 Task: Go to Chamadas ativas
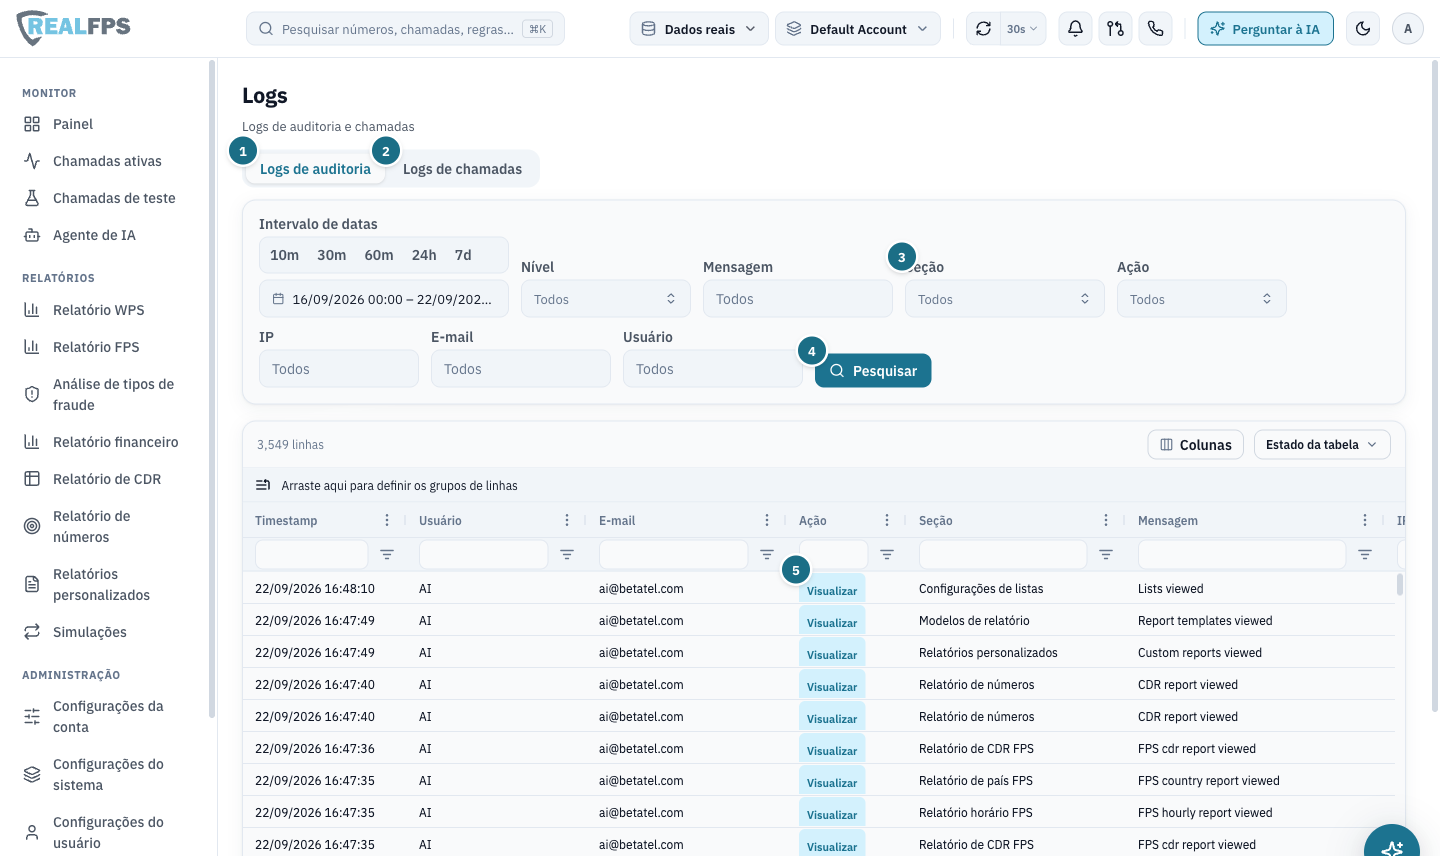tap(110, 161)
